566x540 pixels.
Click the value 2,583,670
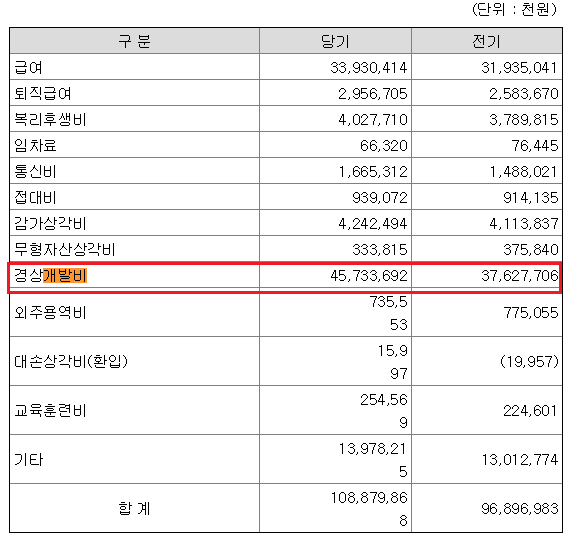click(523, 94)
